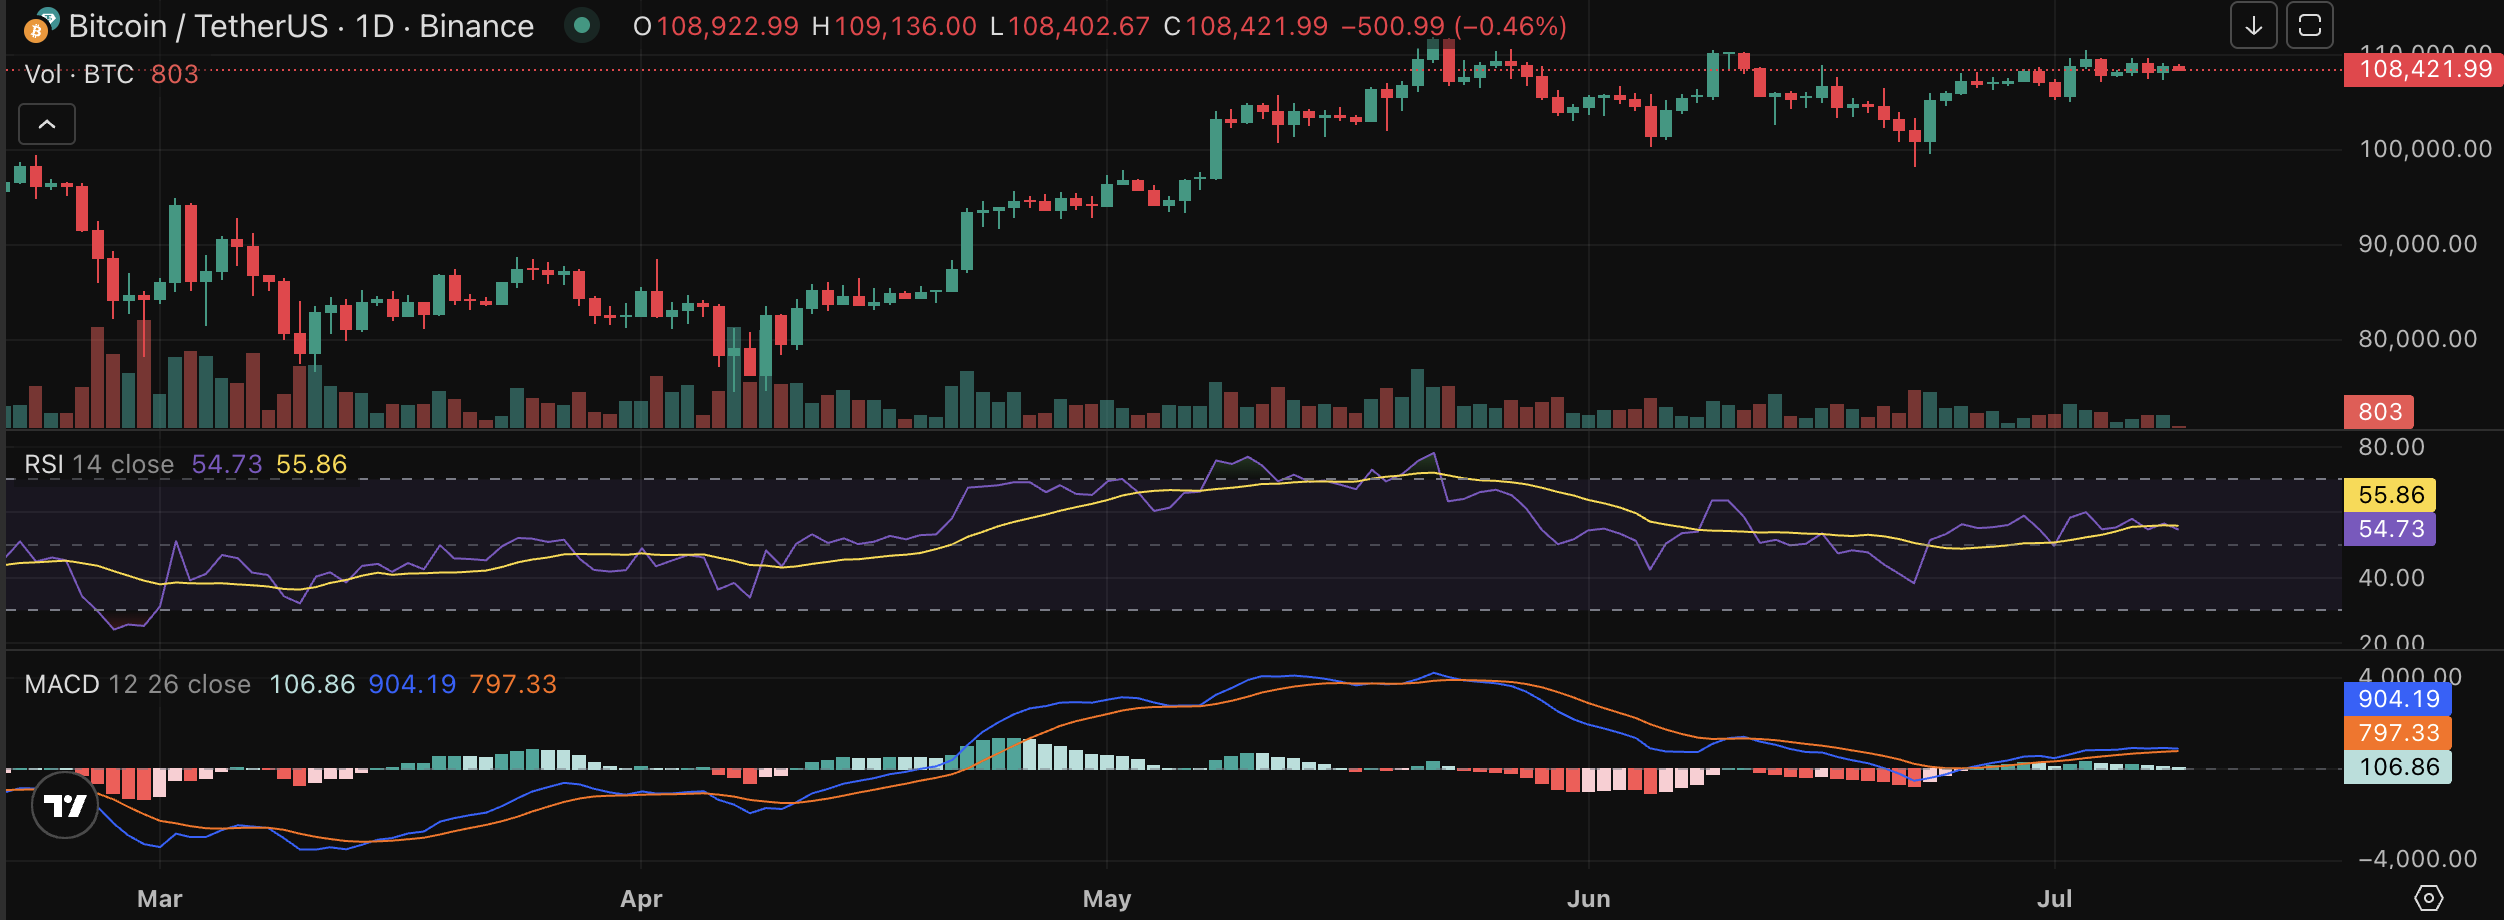Click the RSI 80.00 axis label

coord(2391,447)
